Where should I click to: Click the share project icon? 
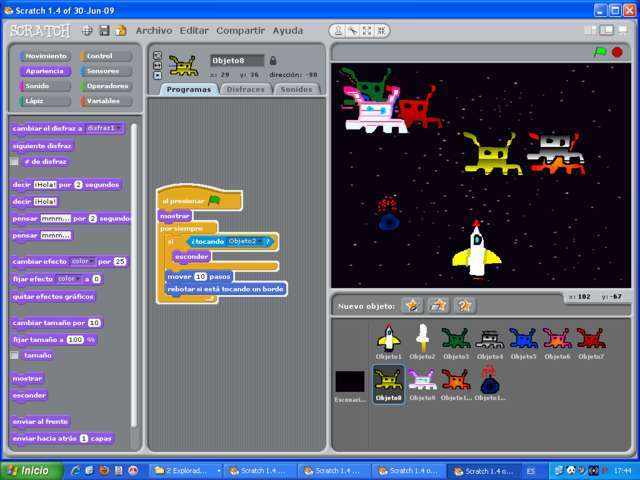point(121,31)
